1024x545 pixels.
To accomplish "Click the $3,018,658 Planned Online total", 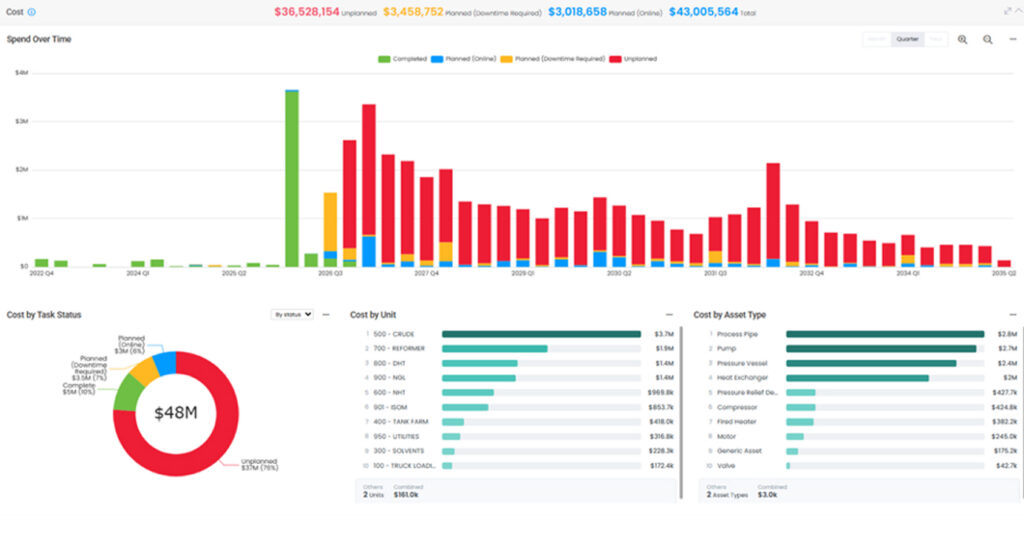I will point(577,12).
